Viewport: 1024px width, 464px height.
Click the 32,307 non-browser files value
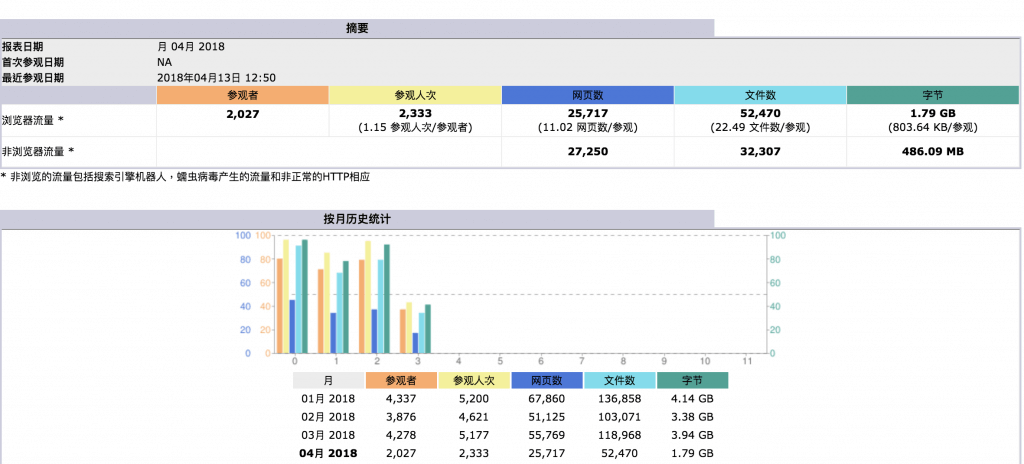pyautogui.click(x=760, y=152)
